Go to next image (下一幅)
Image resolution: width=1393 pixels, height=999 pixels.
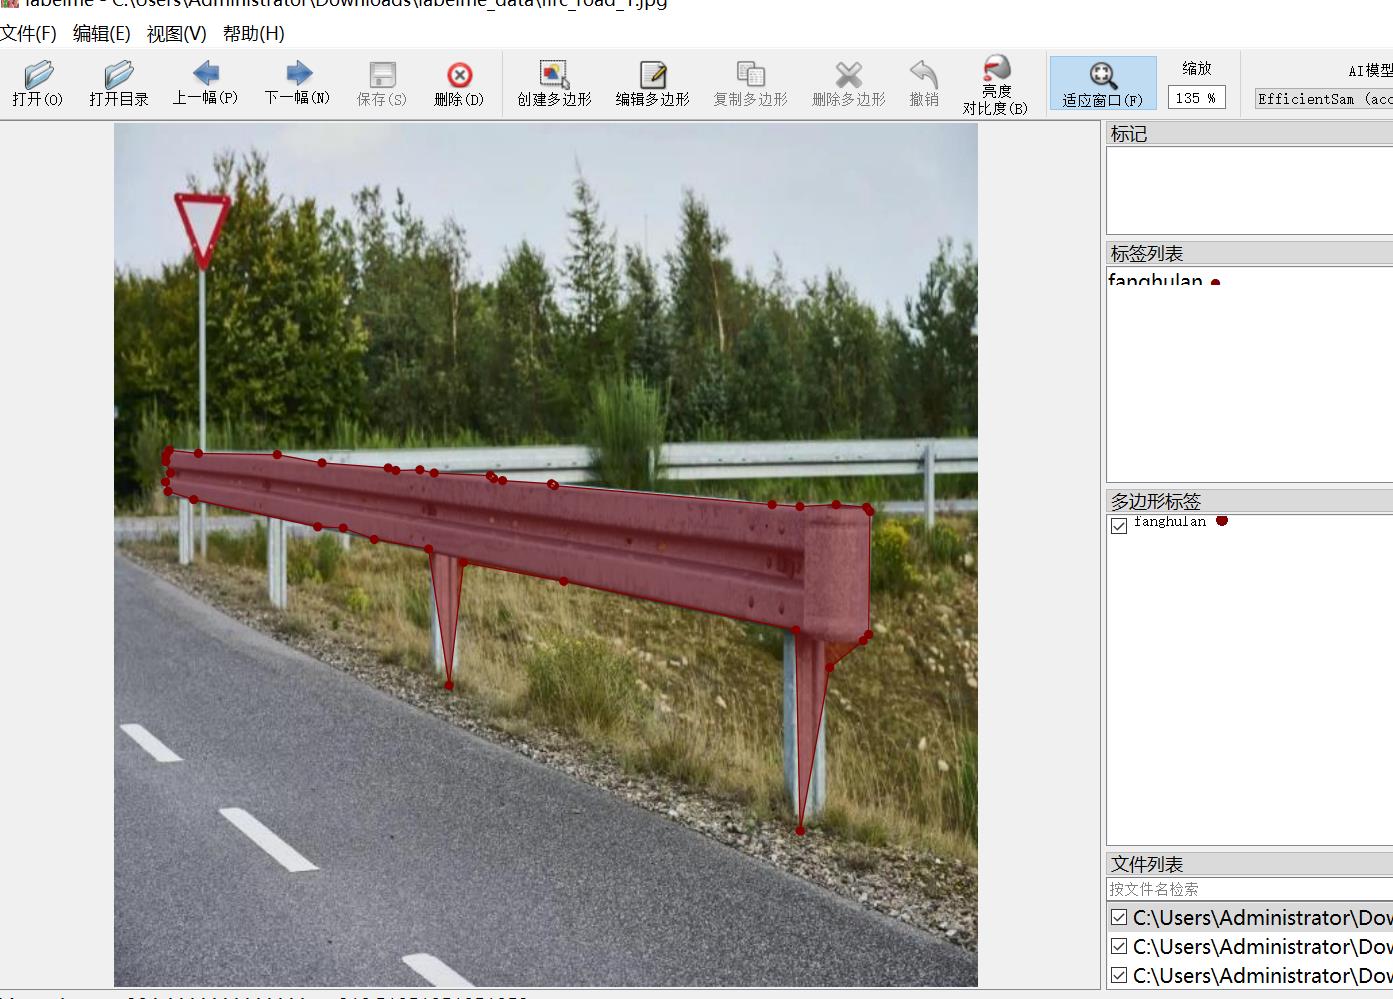coord(297,83)
